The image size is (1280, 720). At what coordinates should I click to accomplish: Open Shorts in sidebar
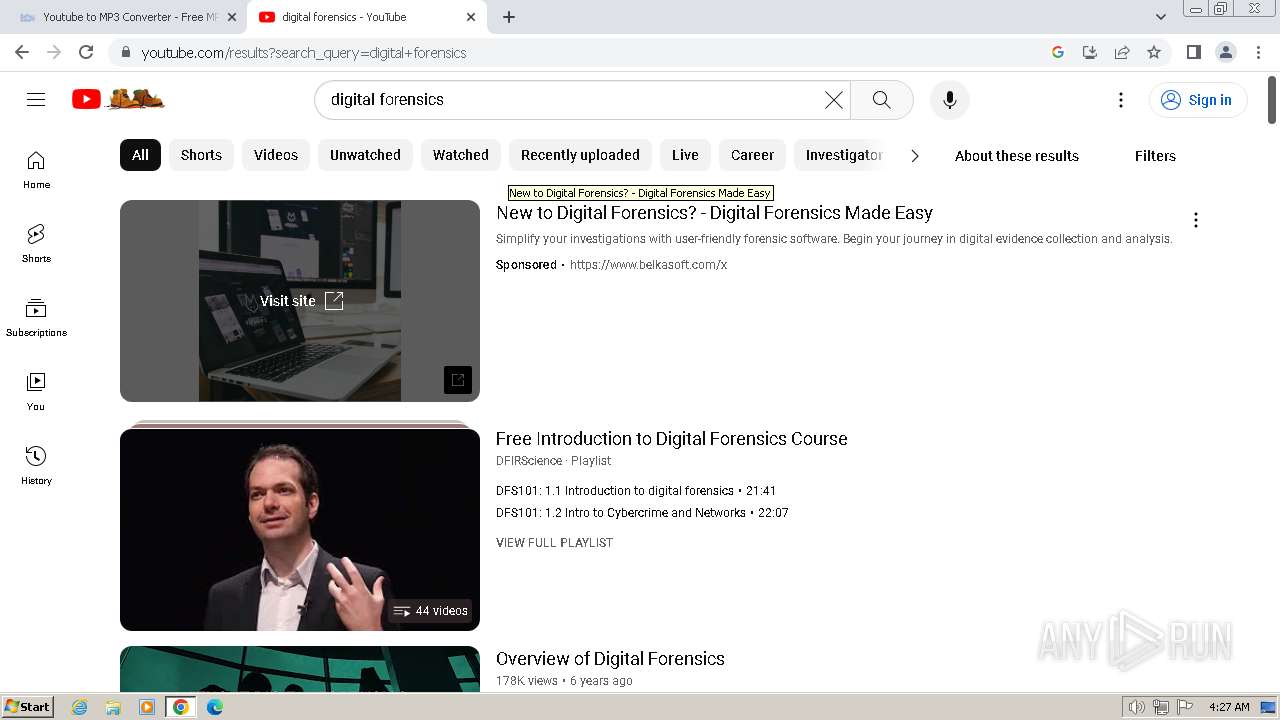point(36,244)
